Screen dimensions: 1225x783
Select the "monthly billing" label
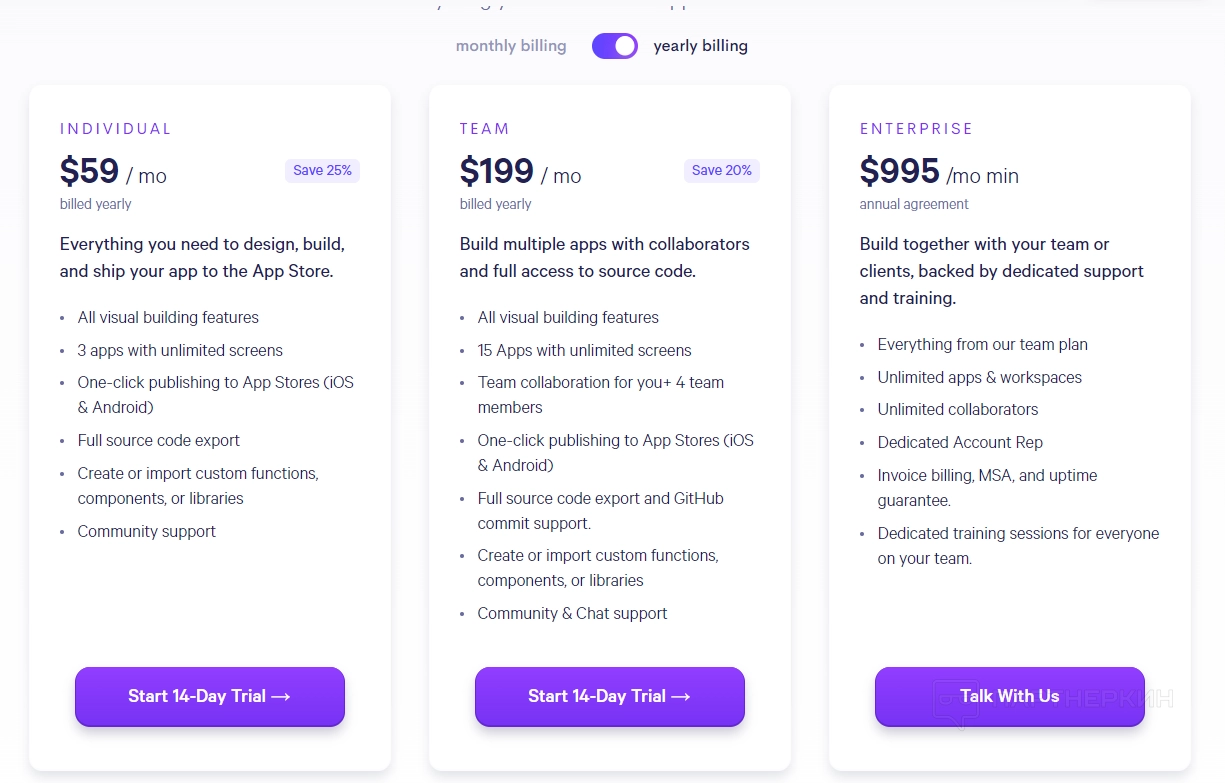click(511, 46)
